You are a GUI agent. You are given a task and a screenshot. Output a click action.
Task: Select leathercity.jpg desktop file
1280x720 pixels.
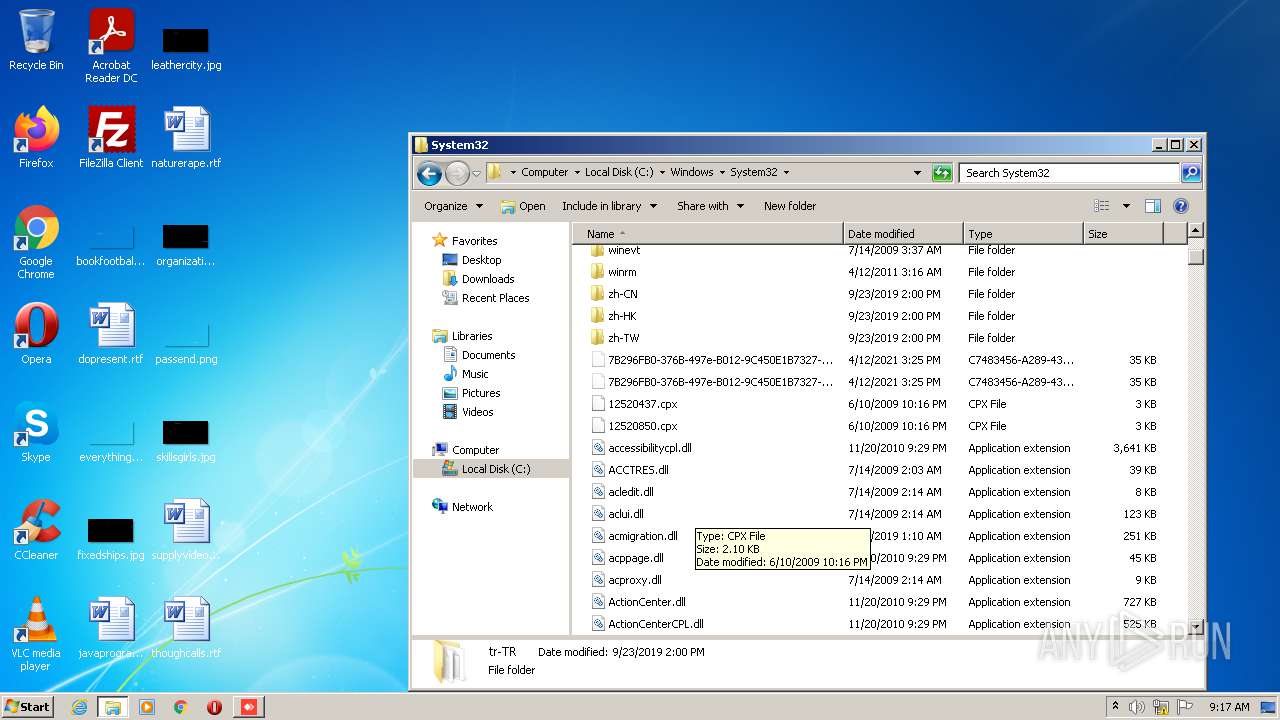tap(186, 48)
